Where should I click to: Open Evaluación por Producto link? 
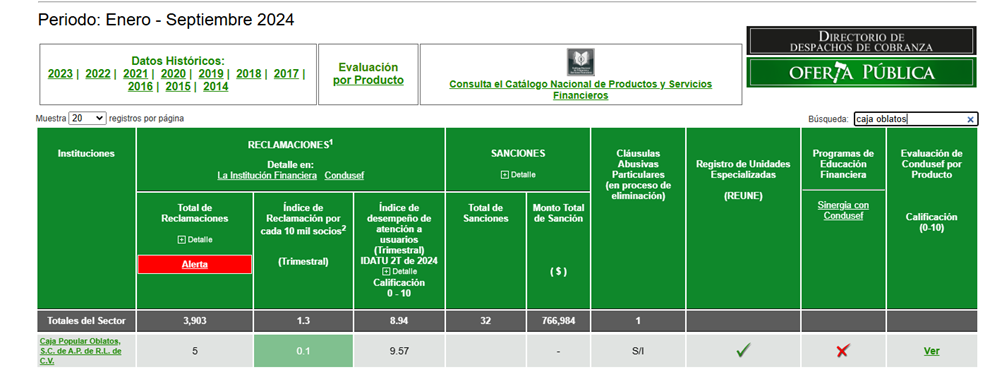[368, 74]
